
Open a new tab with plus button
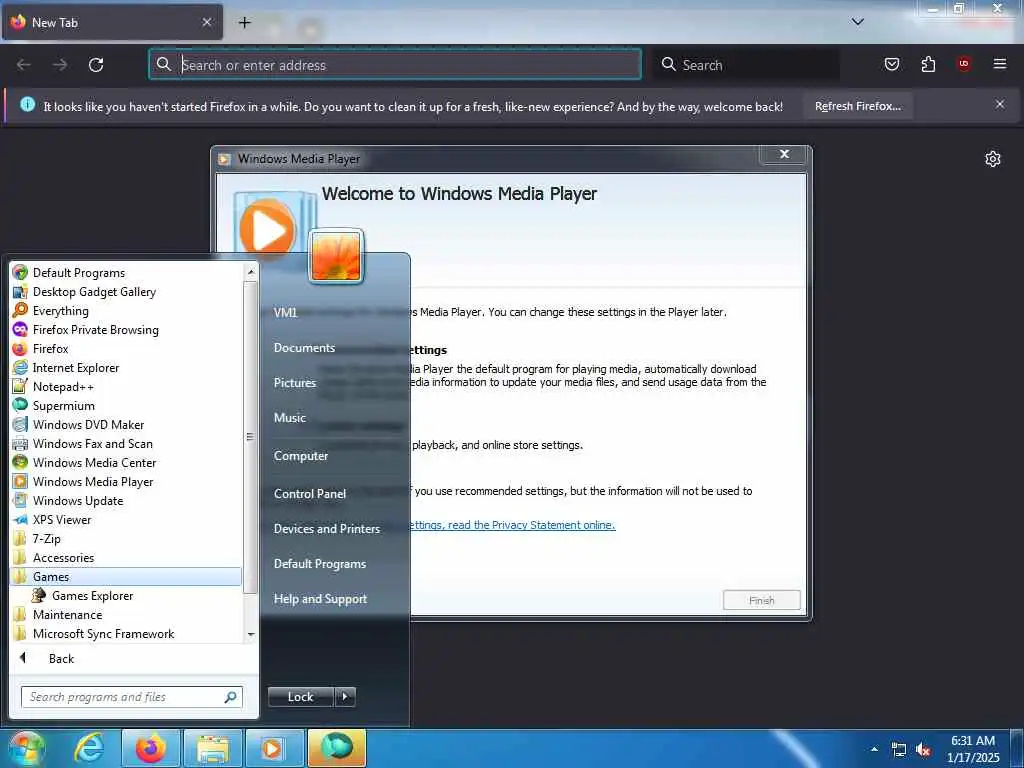click(244, 22)
